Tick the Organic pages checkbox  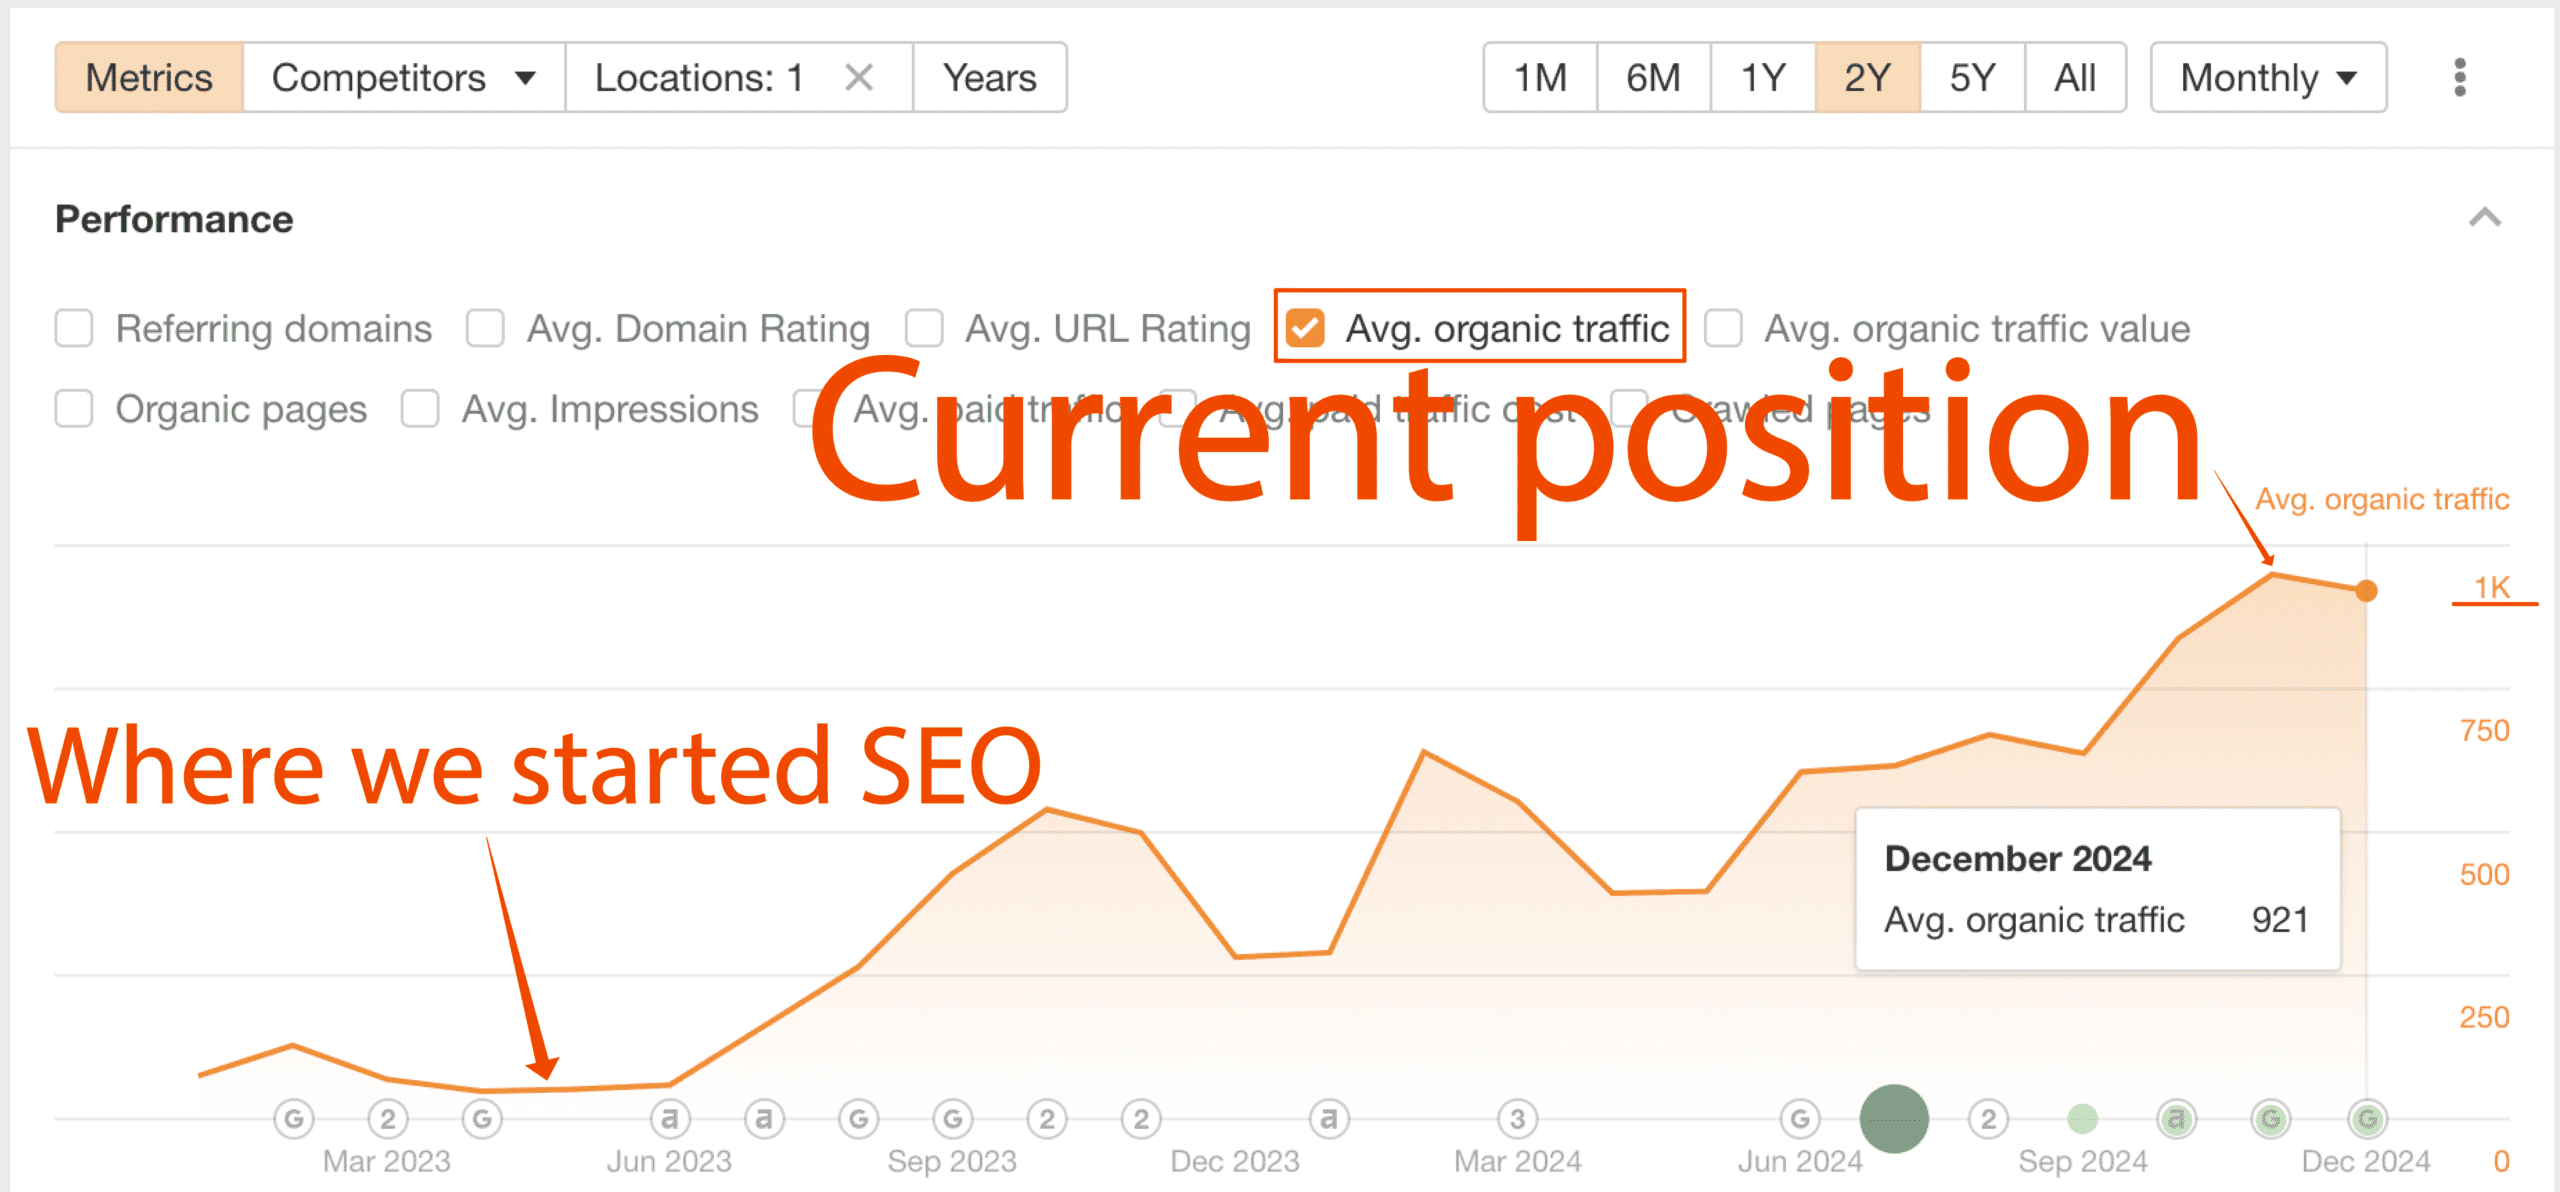pyautogui.click(x=74, y=408)
